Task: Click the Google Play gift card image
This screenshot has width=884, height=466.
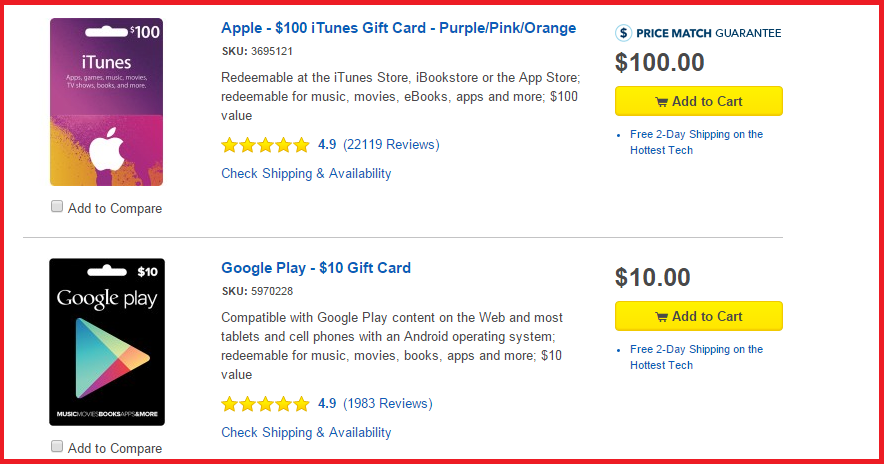Action: pyautogui.click(x=106, y=341)
